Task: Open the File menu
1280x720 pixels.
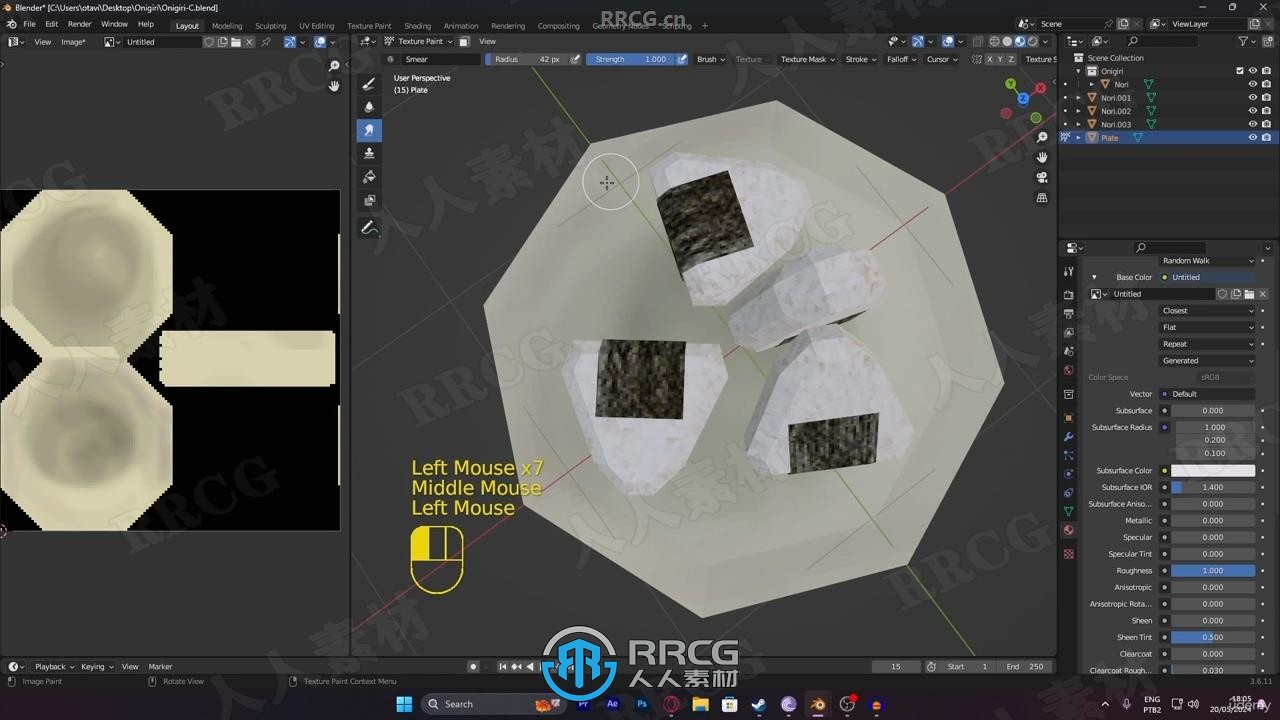Action: (29, 24)
